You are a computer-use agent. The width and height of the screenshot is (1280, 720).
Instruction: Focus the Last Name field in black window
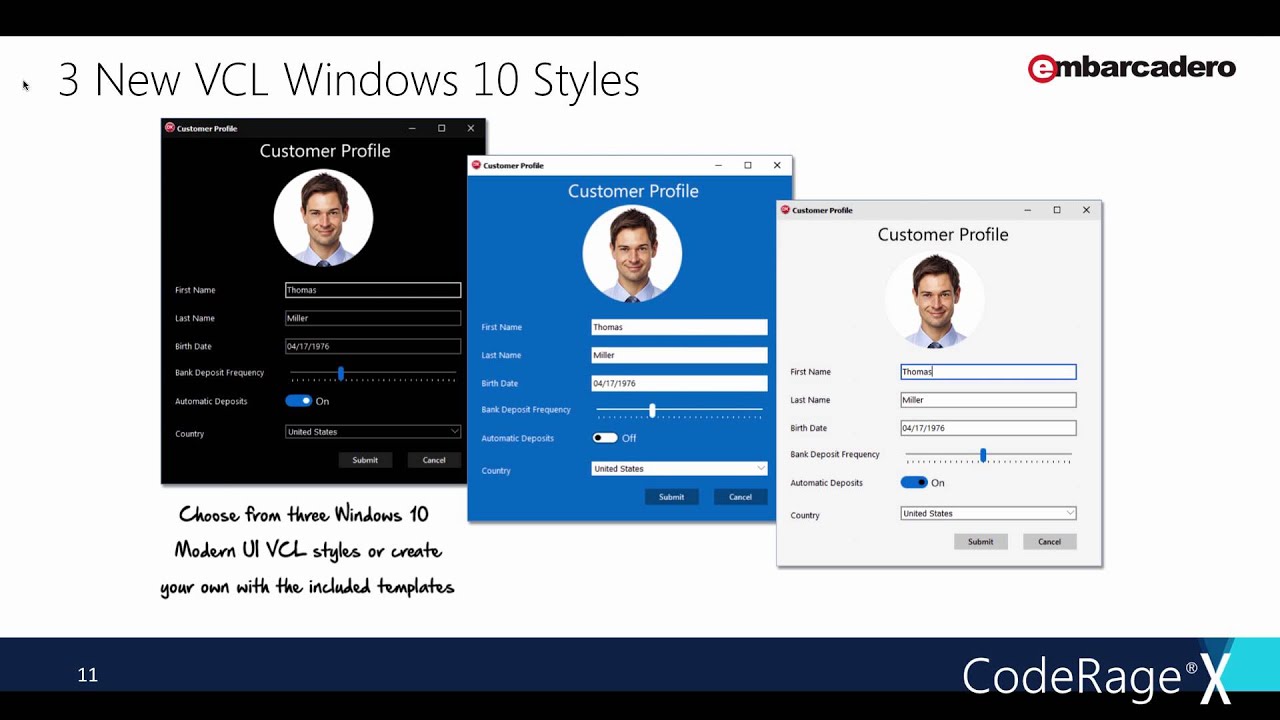pyautogui.click(x=373, y=318)
